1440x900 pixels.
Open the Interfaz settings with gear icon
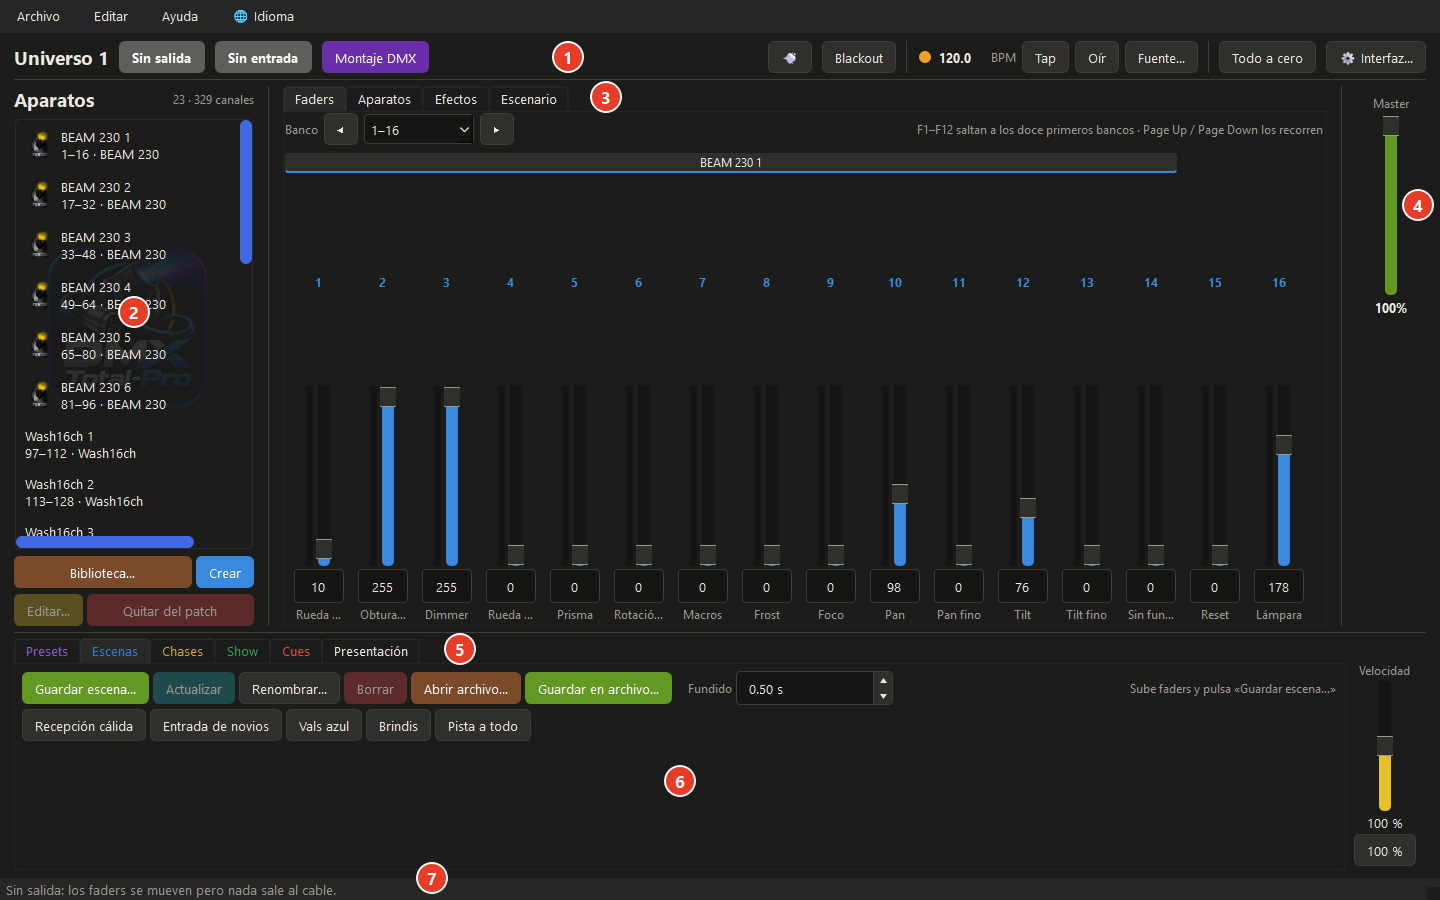1376,58
